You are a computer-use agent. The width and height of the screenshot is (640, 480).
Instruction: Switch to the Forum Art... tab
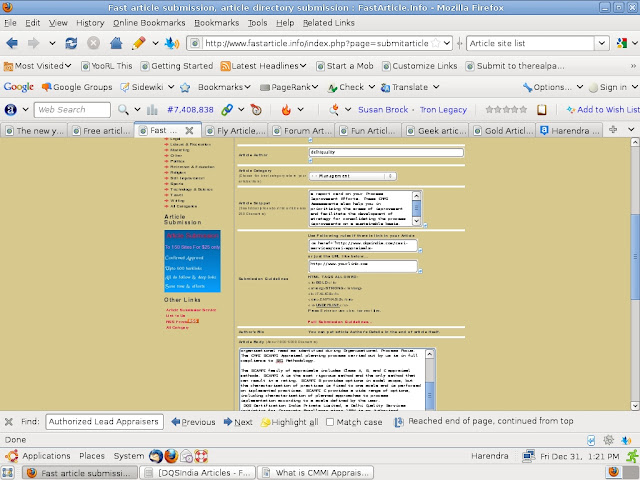(x=306, y=130)
